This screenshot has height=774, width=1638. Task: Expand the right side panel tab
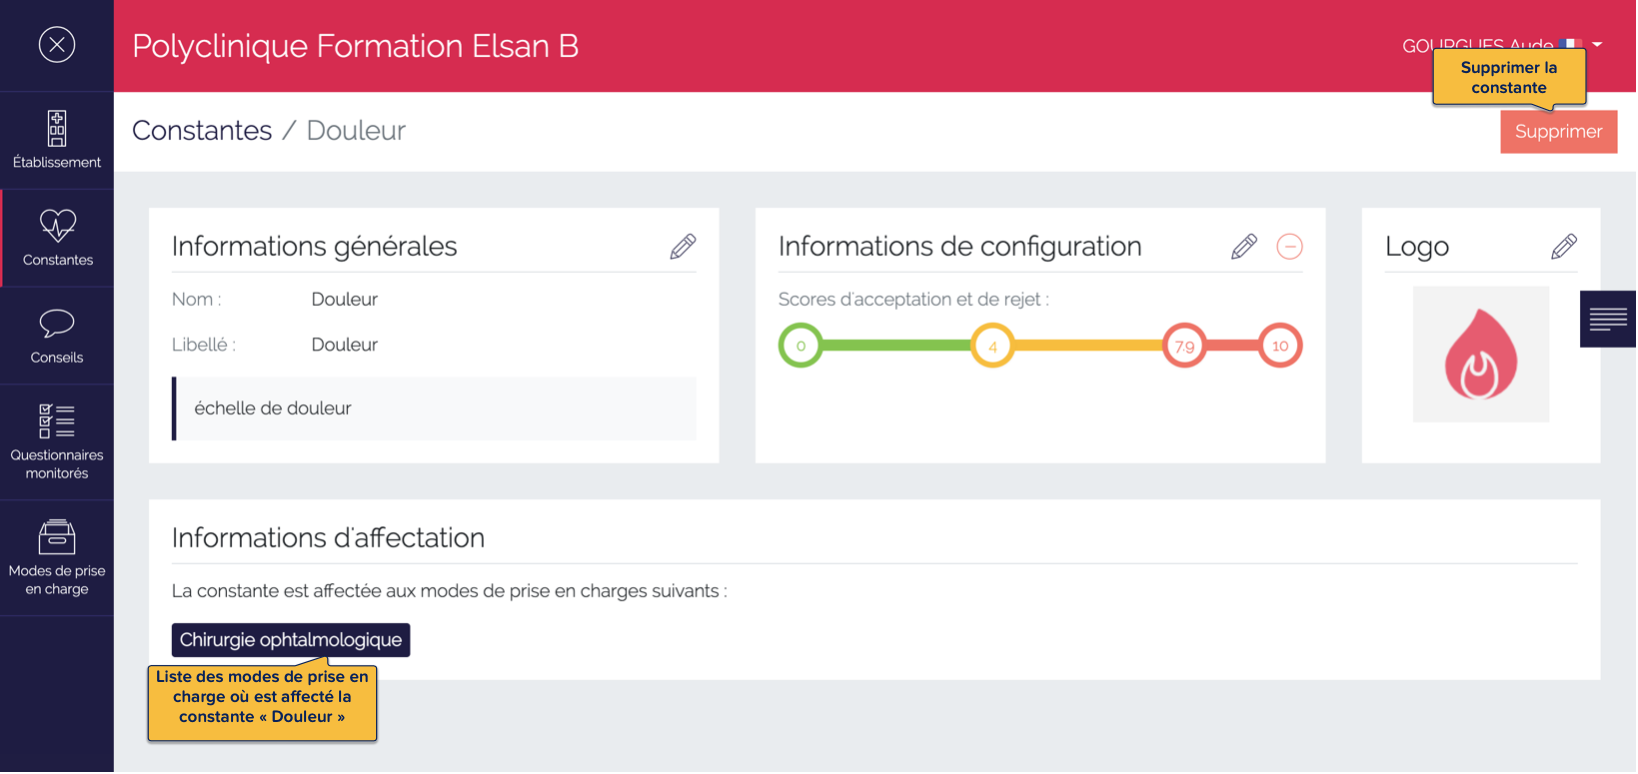pyautogui.click(x=1607, y=319)
